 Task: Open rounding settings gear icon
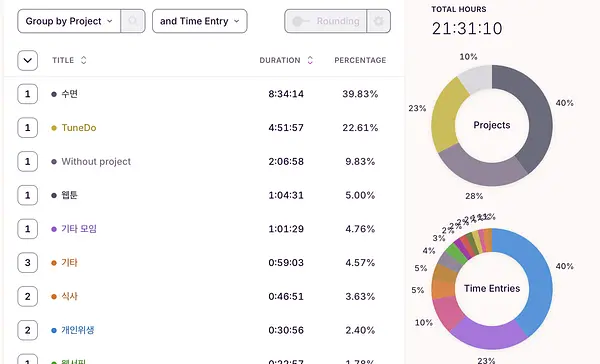tap(378, 21)
